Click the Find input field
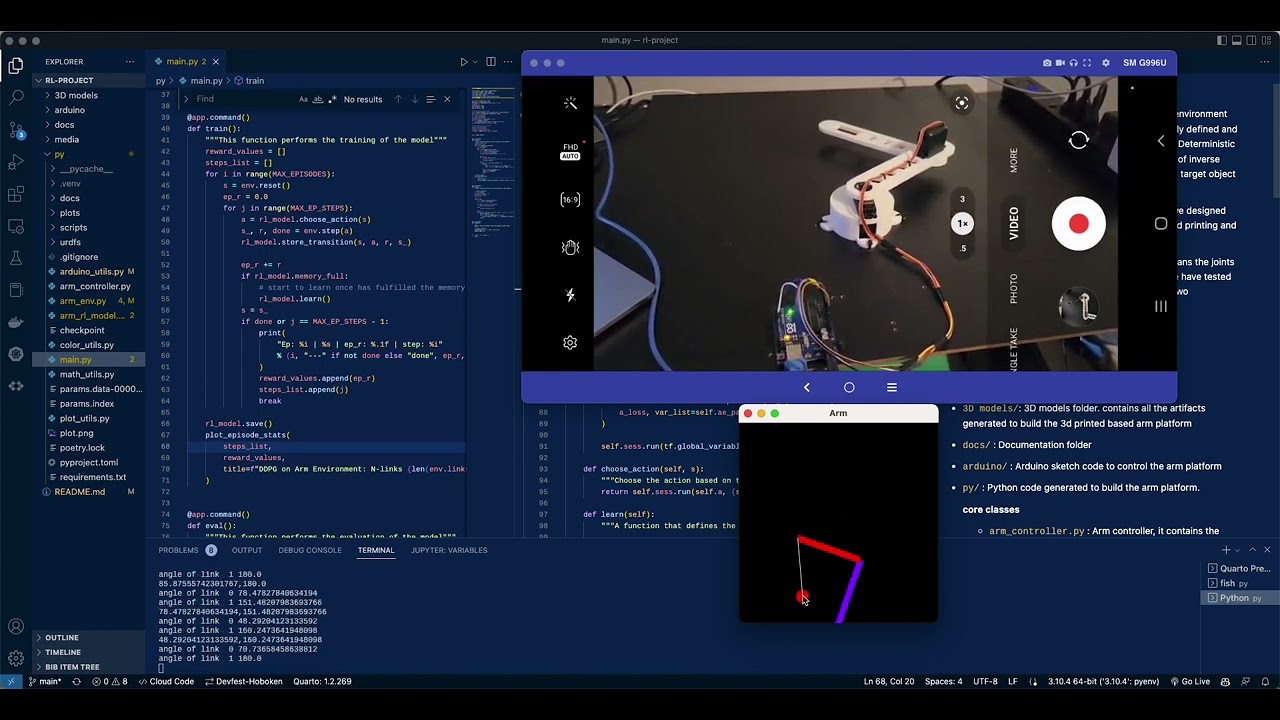Screen dimensions: 1280x720 (243, 99)
